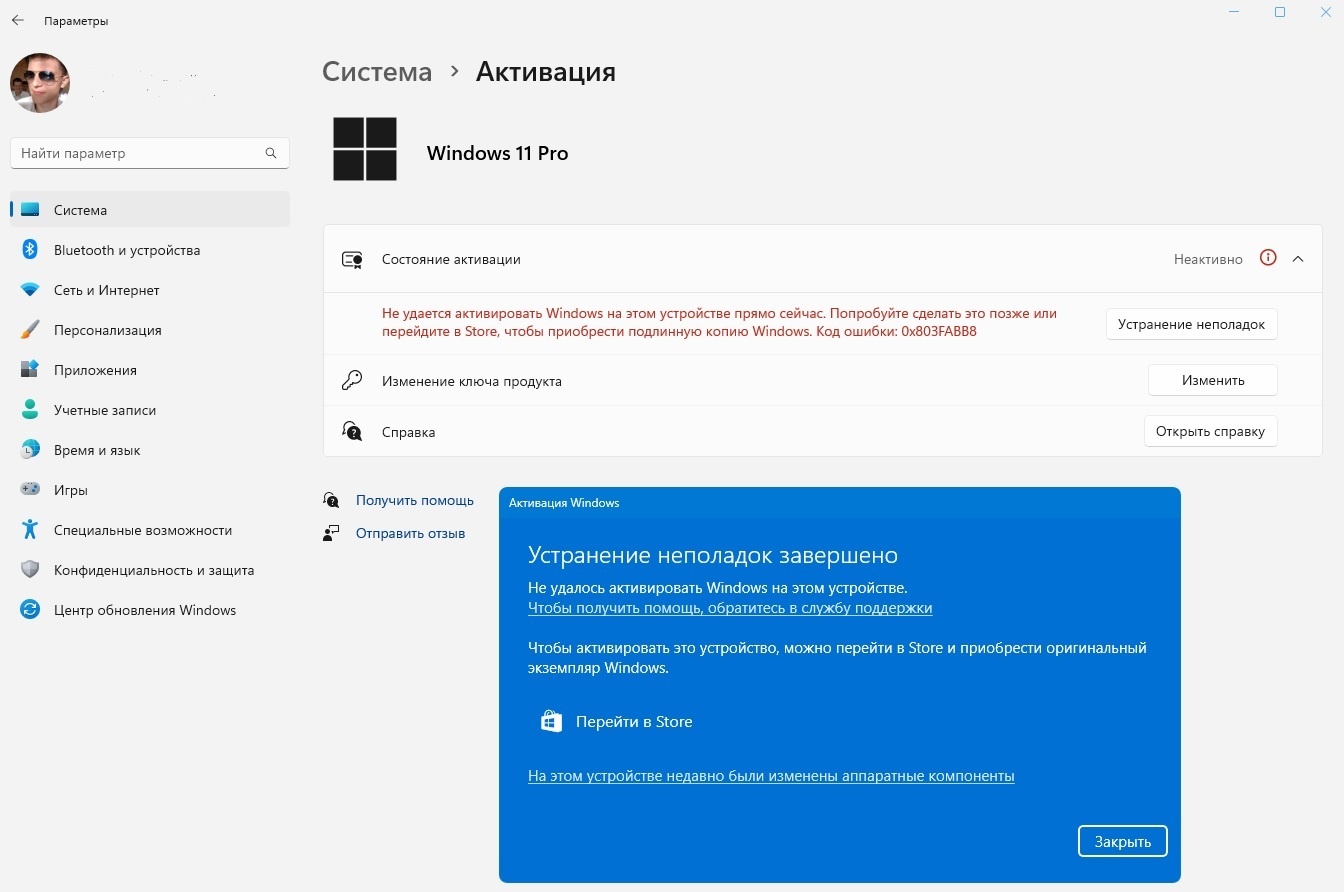The width and height of the screenshot is (1344, 892).
Task: Click 'Перейти в Store' in the dialog
Action: pyautogui.click(x=634, y=721)
